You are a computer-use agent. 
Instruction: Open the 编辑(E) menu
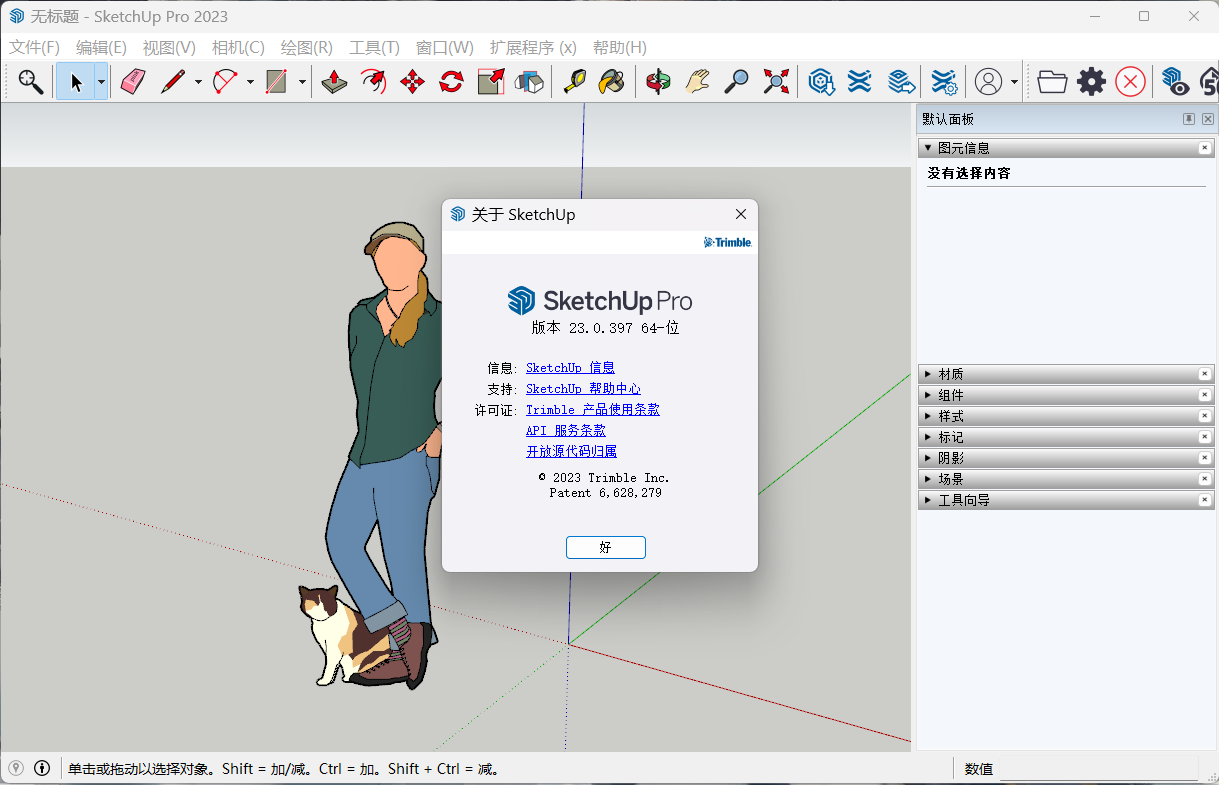pos(101,47)
